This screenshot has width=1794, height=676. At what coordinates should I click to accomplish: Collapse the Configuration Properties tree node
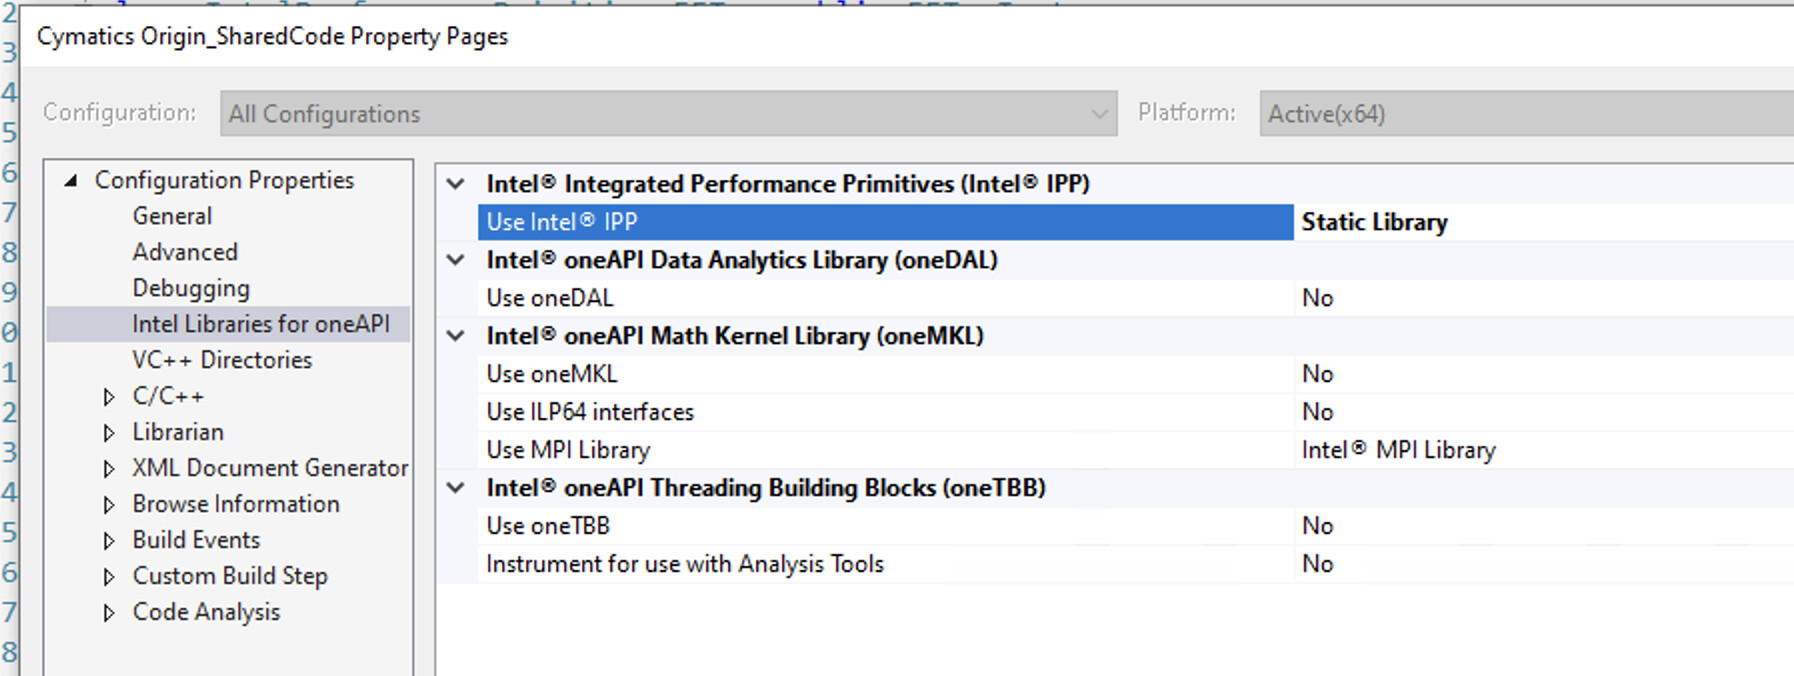point(71,181)
